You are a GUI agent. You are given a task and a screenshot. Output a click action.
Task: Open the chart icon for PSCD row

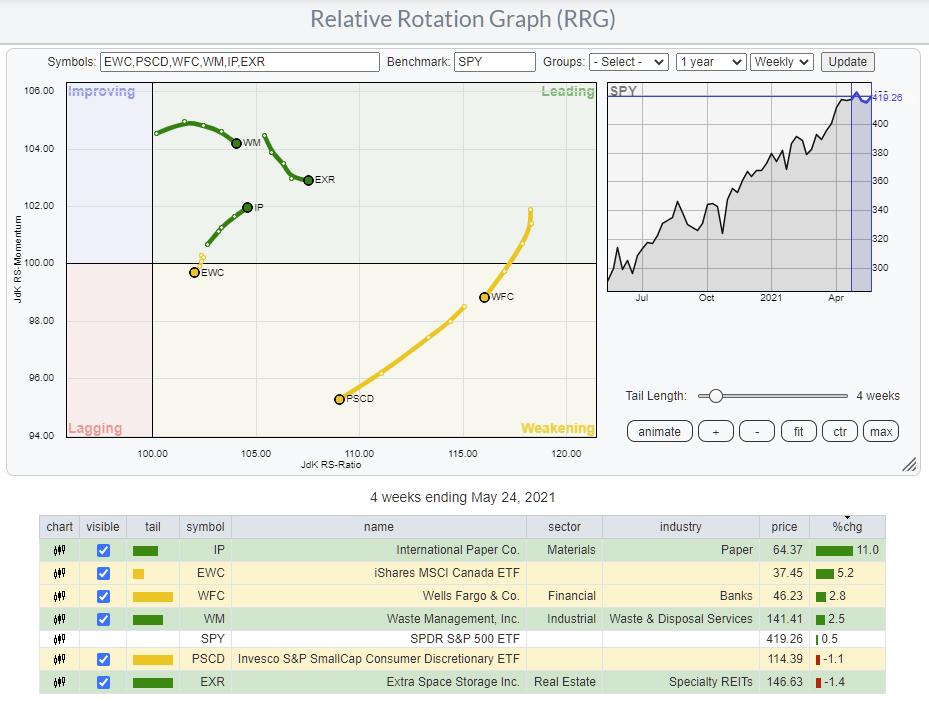point(60,659)
